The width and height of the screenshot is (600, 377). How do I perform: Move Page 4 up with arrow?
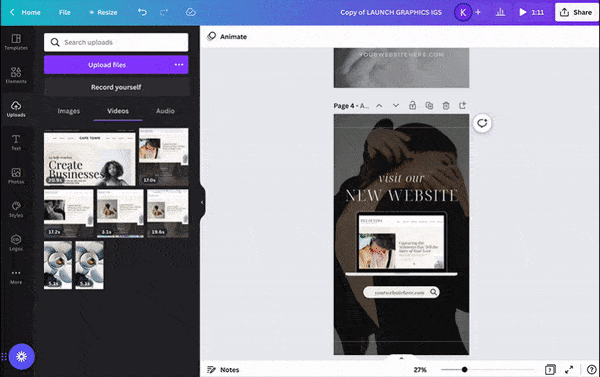(x=379, y=106)
